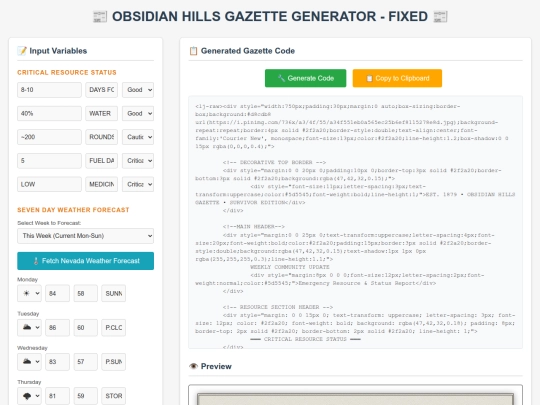Screen dimensions: 540x405
Task: Open status dropdown for the MEDICINE row
Action: [x=138, y=184]
